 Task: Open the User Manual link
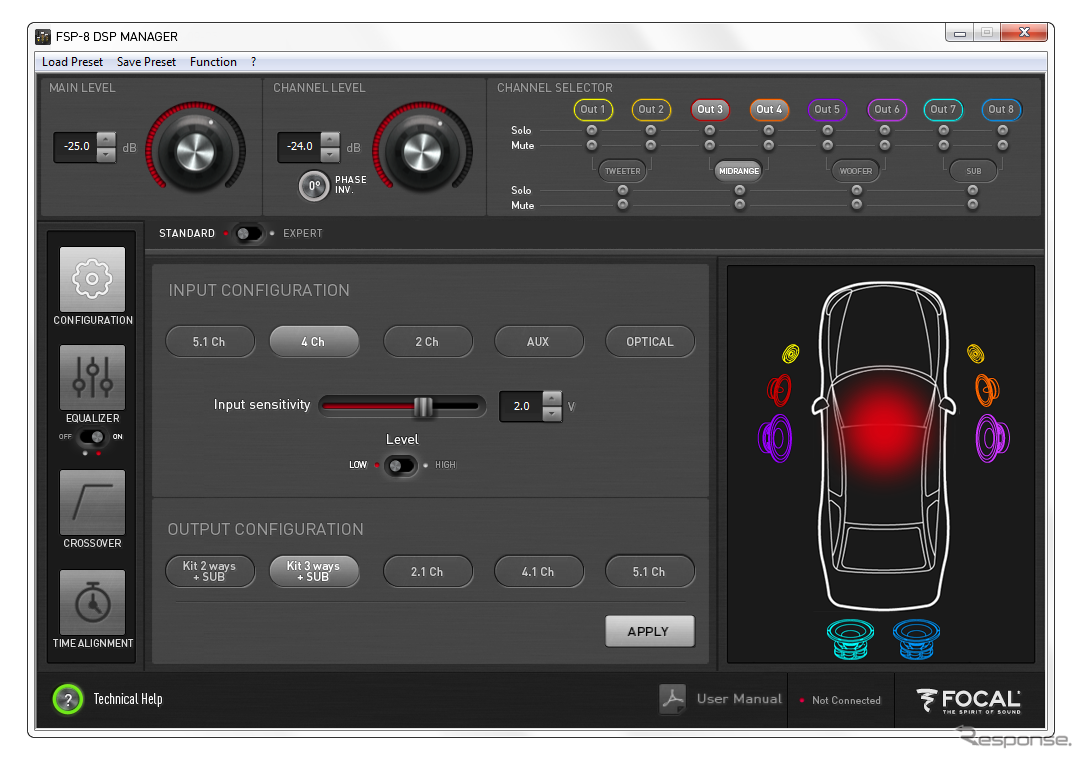(x=739, y=699)
